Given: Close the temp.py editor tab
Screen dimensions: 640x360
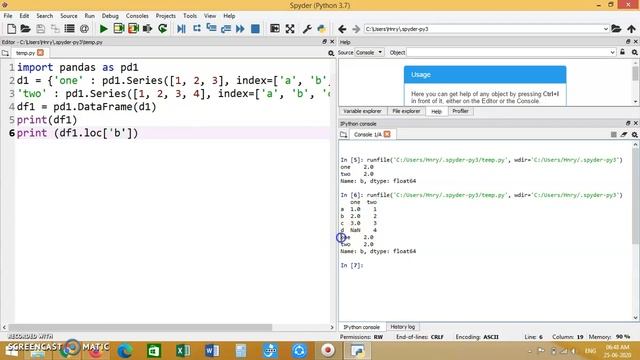Looking at the screenshot, I should pyautogui.click(x=40, y=53).
